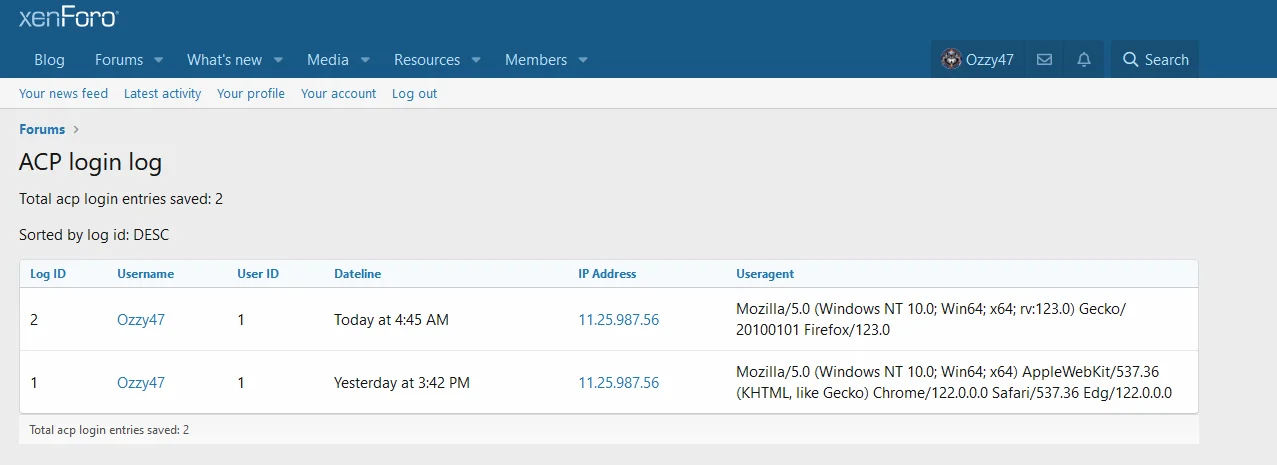Open the Your profile link
Image resolution: width=1277 pixels, height=465 pixels.
coord(250,94)
